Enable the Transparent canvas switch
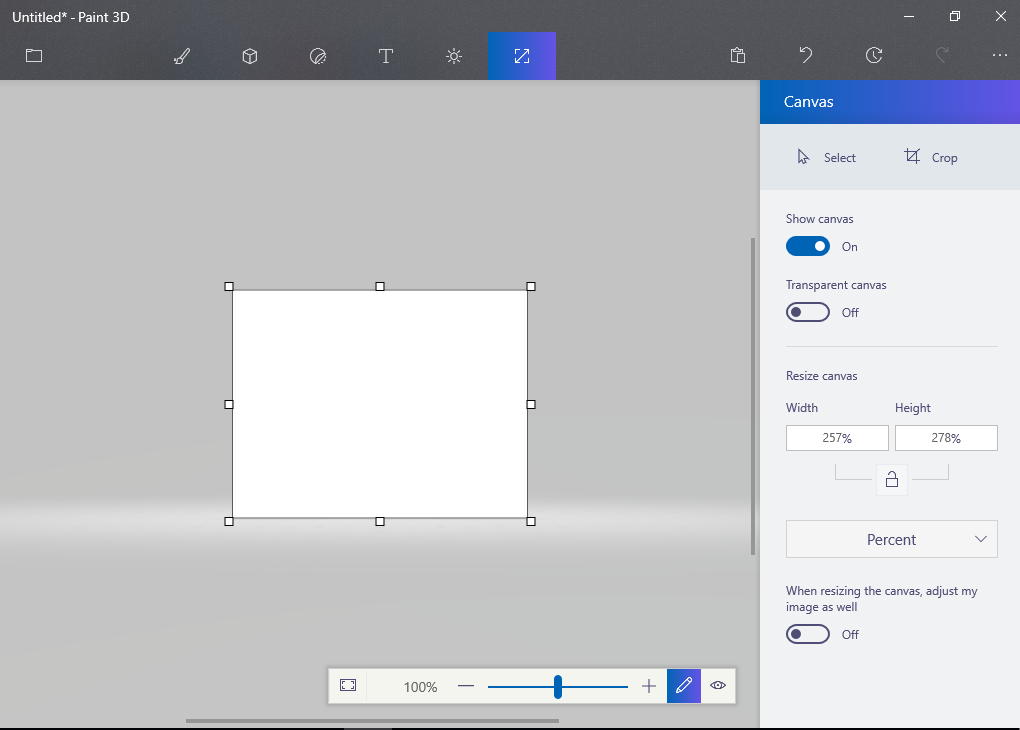This screenshot has height=730, width=1020. point(808,312)
